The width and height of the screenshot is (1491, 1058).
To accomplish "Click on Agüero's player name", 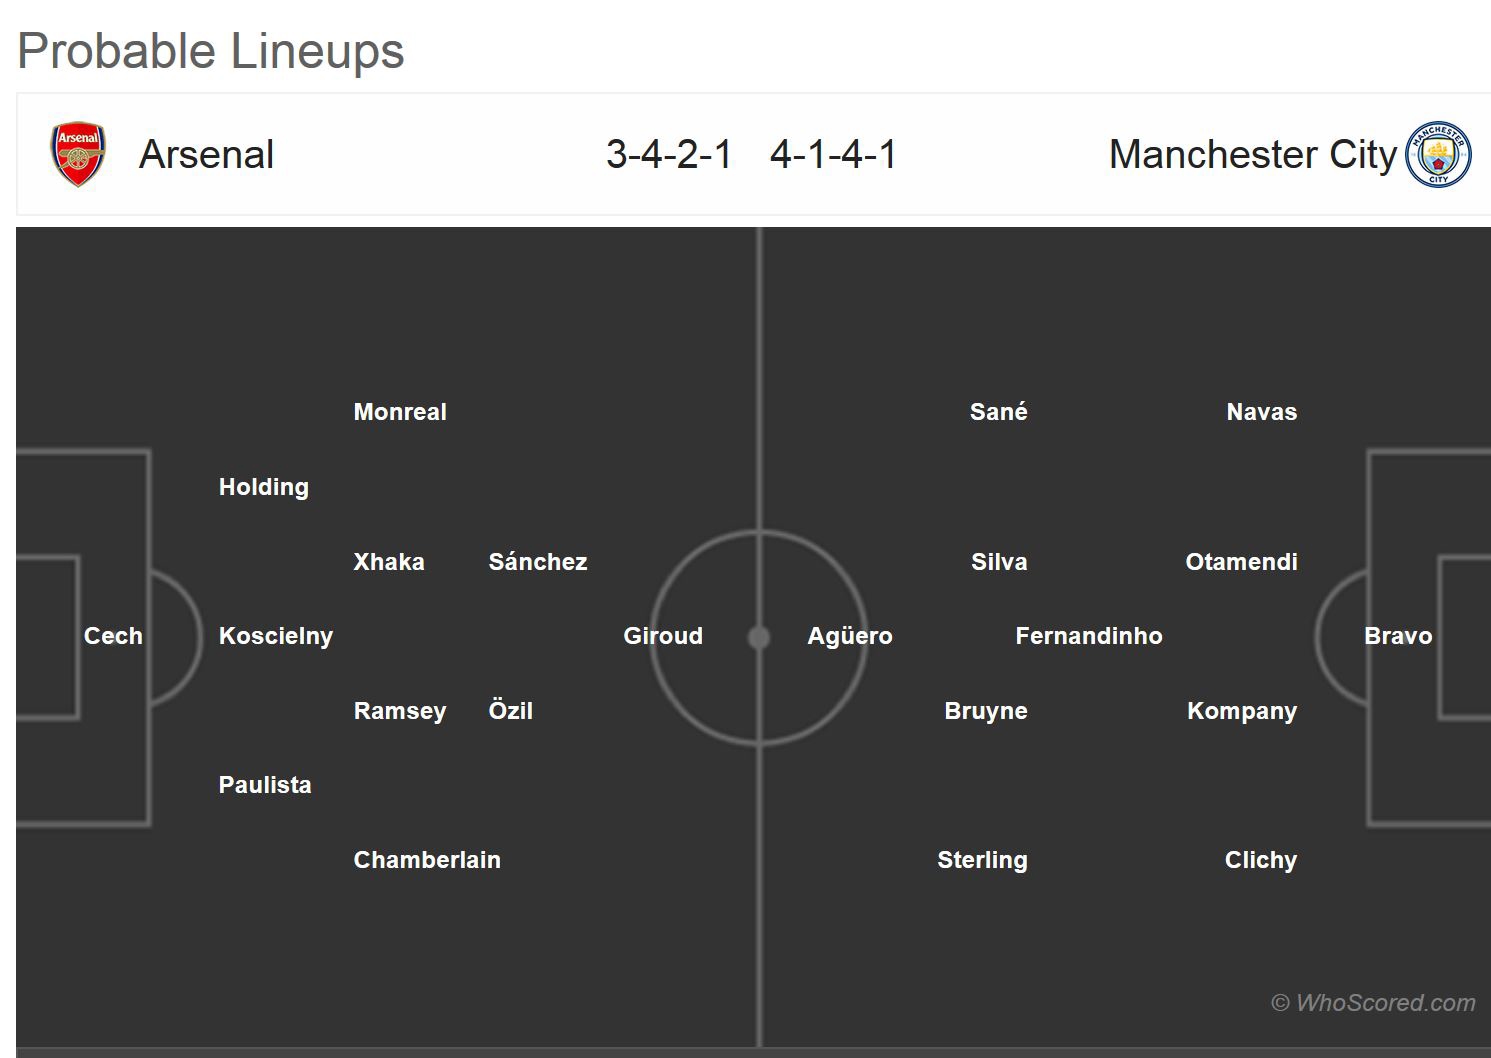I will point(850,636).
